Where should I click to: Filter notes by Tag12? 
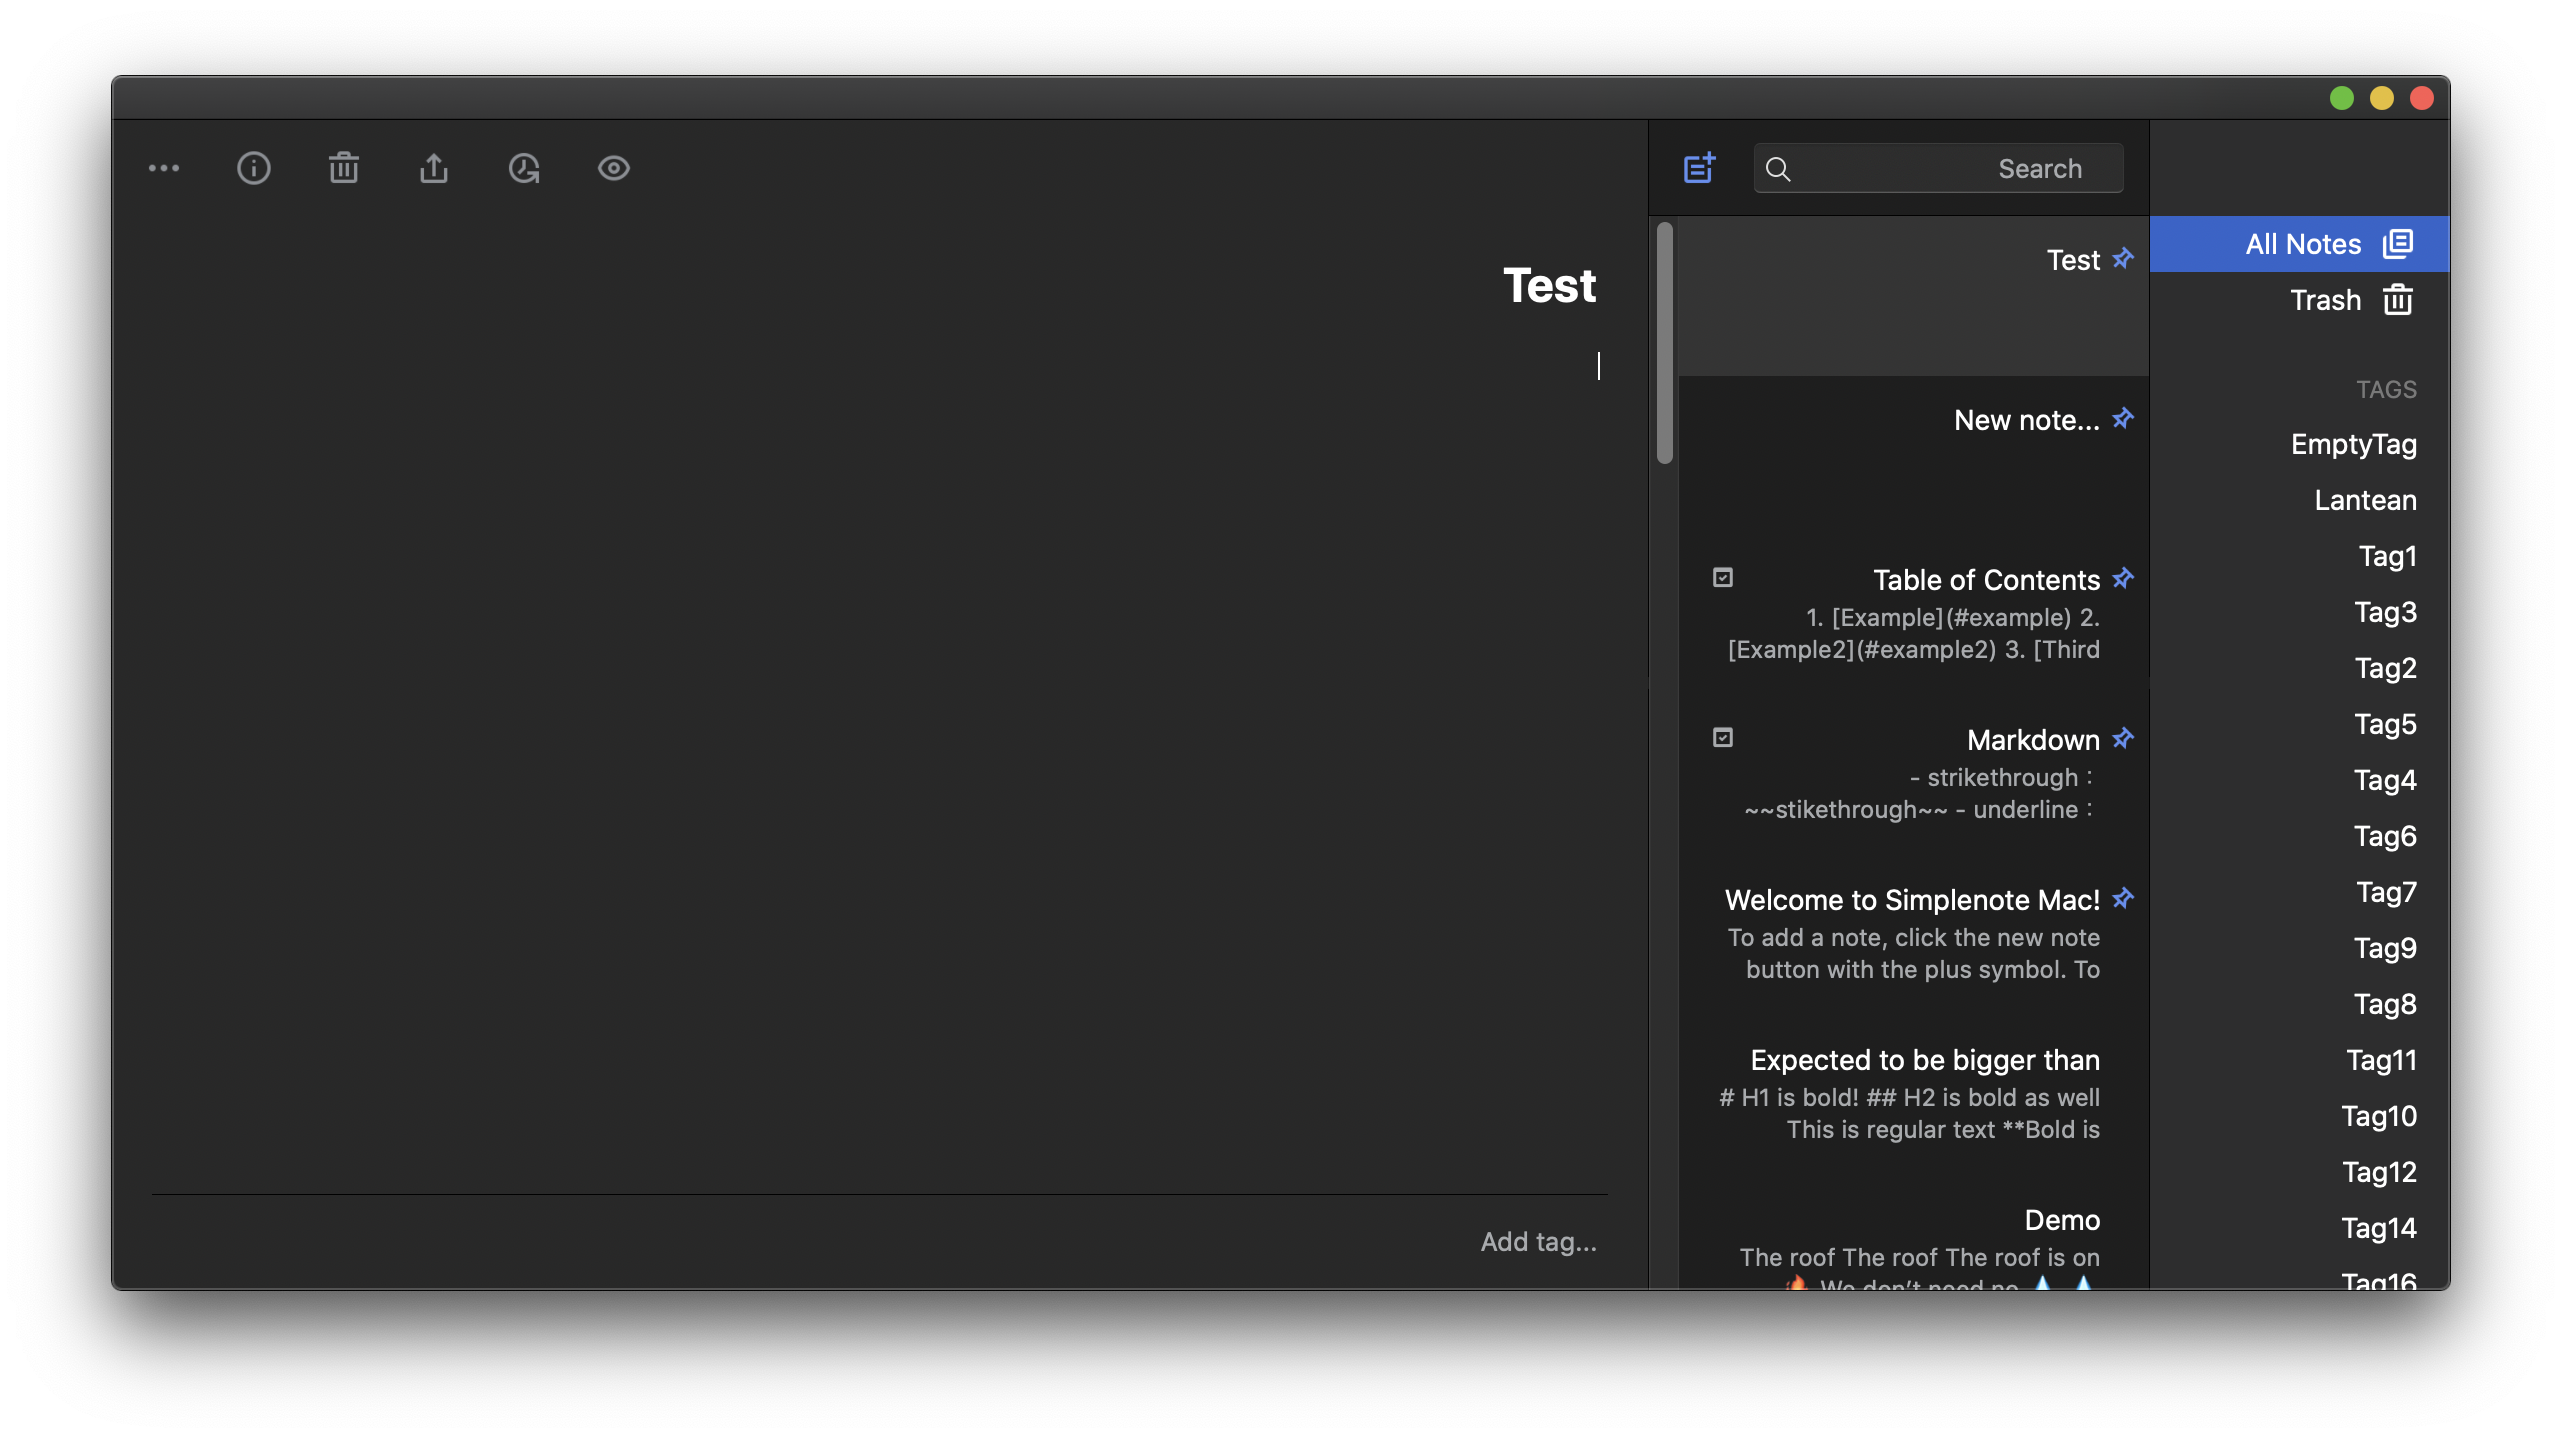[x=2380, y=1171]
